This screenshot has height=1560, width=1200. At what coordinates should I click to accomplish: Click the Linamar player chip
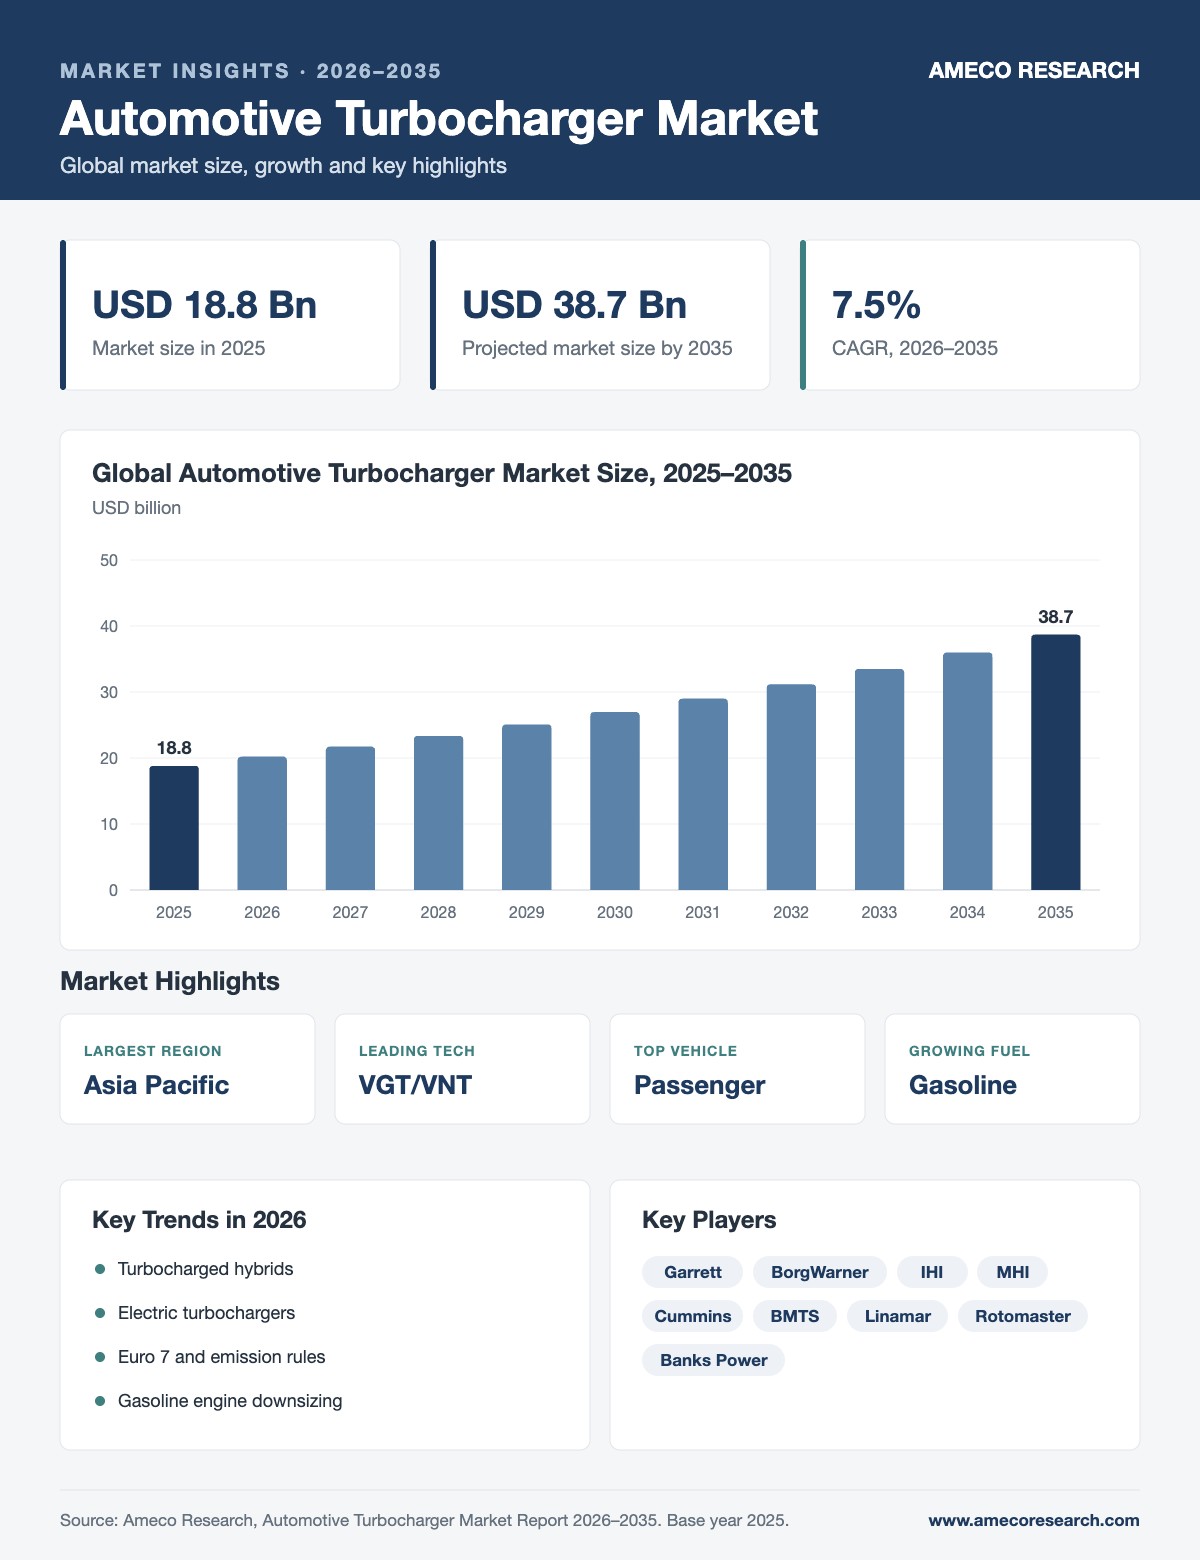898,1316
